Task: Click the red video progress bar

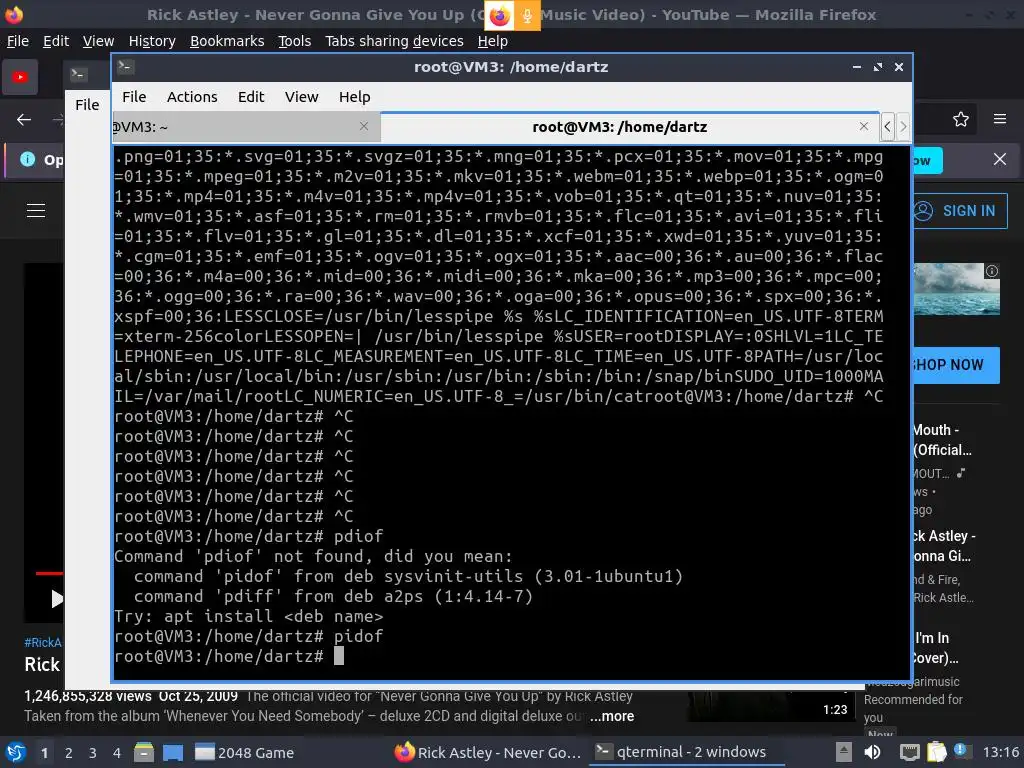Action: (x=50, y=573)
